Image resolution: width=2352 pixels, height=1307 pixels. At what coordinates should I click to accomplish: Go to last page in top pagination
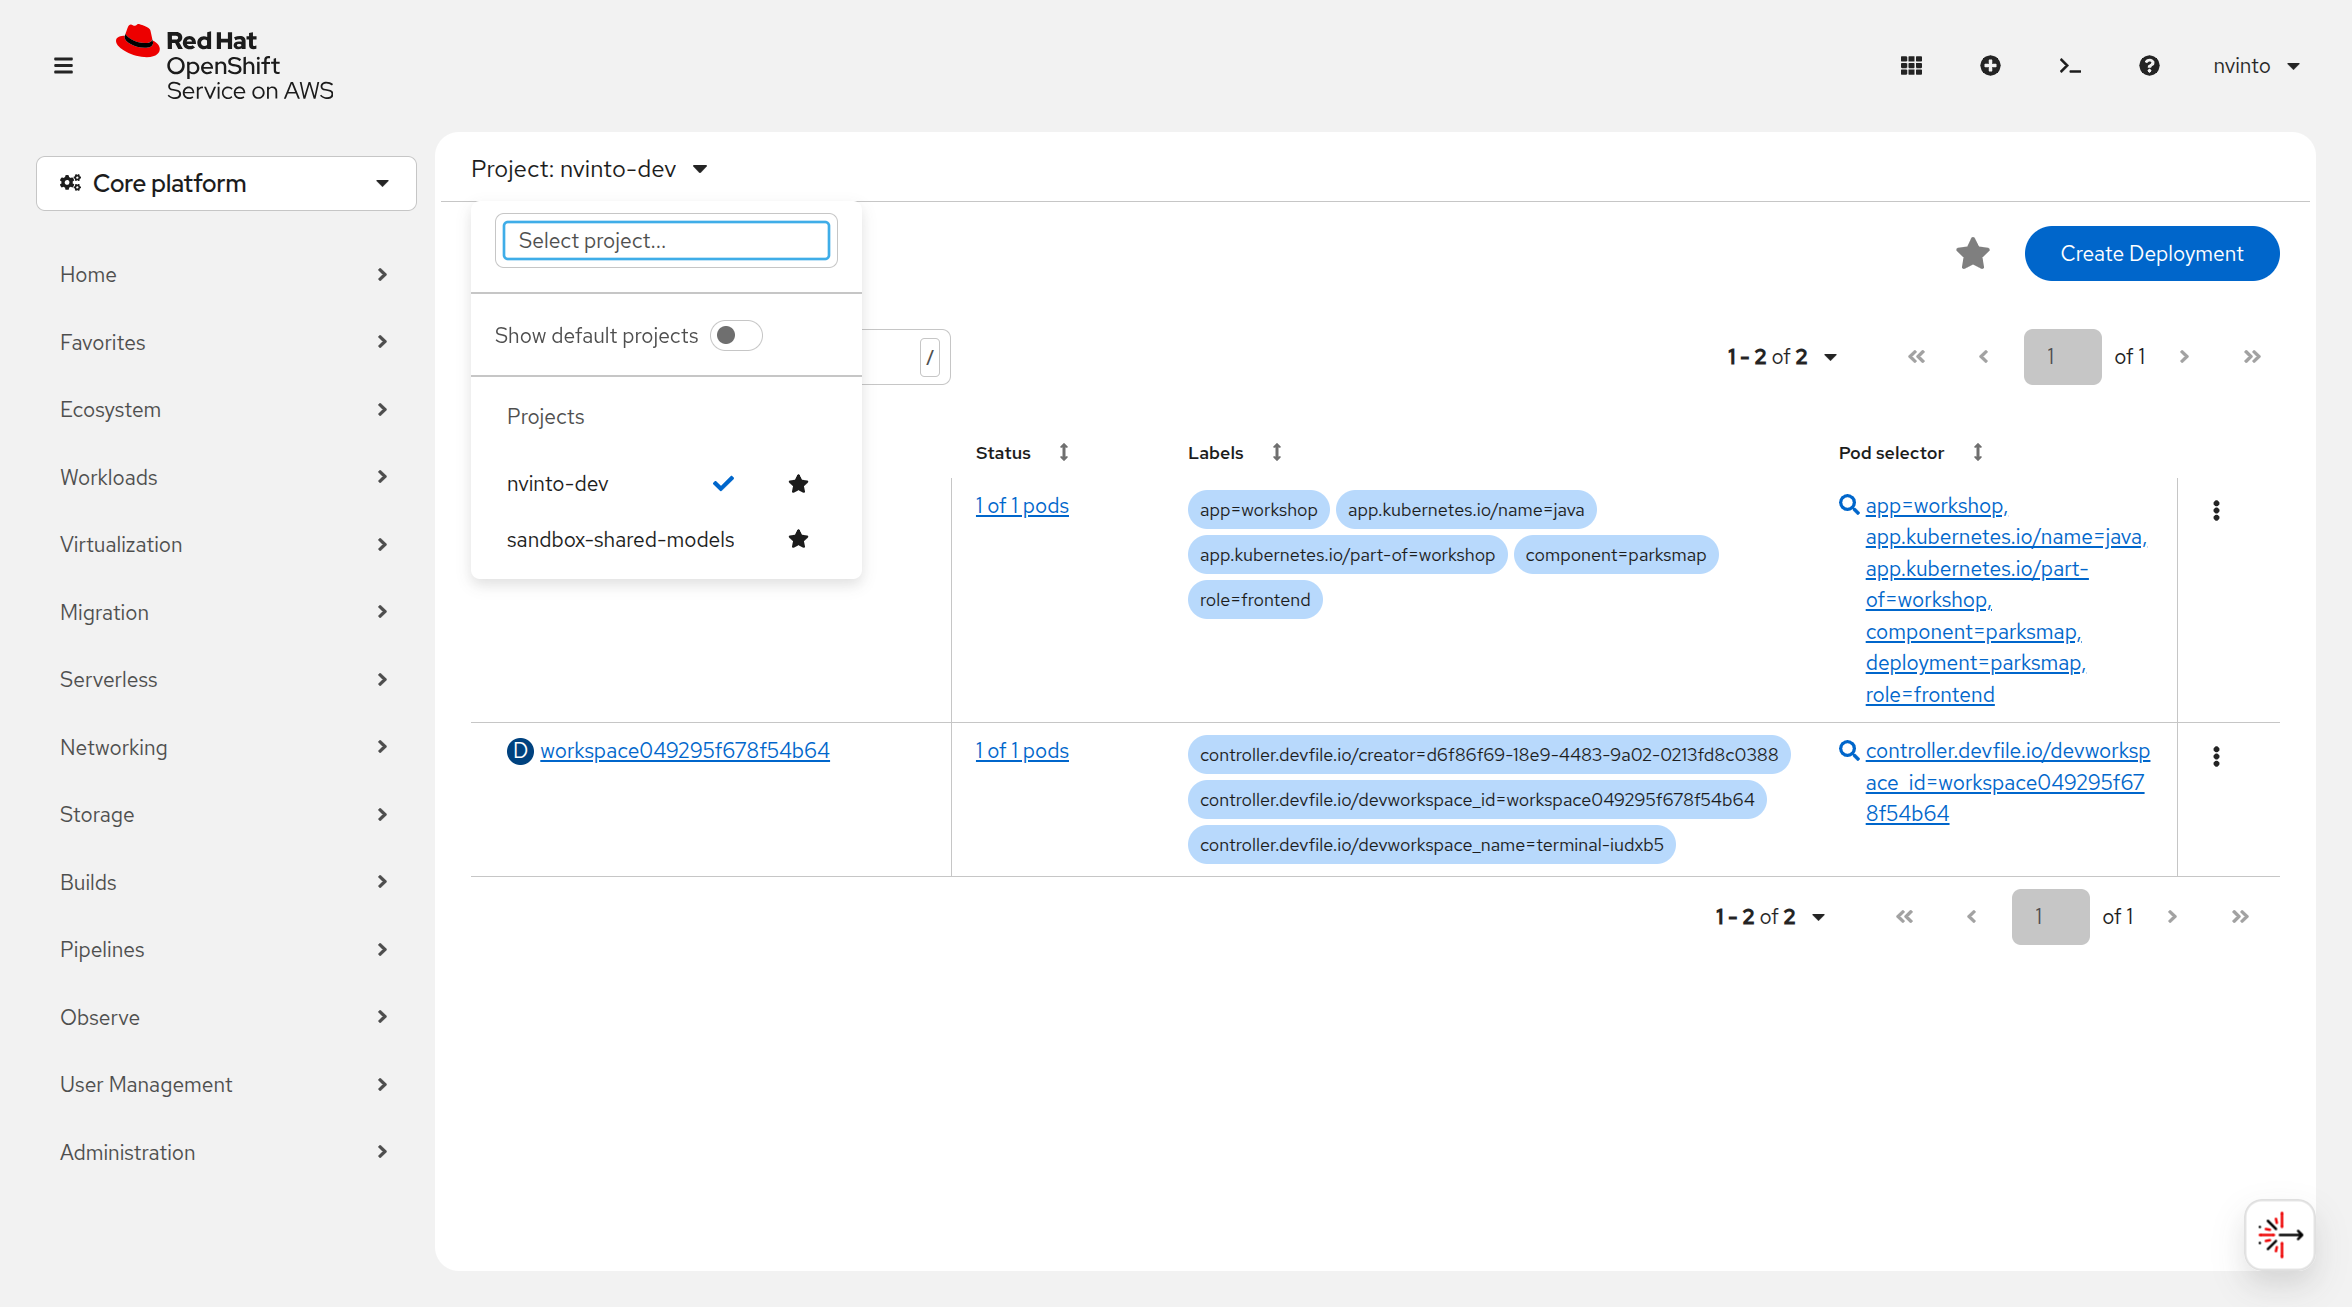pos(2252,357)
